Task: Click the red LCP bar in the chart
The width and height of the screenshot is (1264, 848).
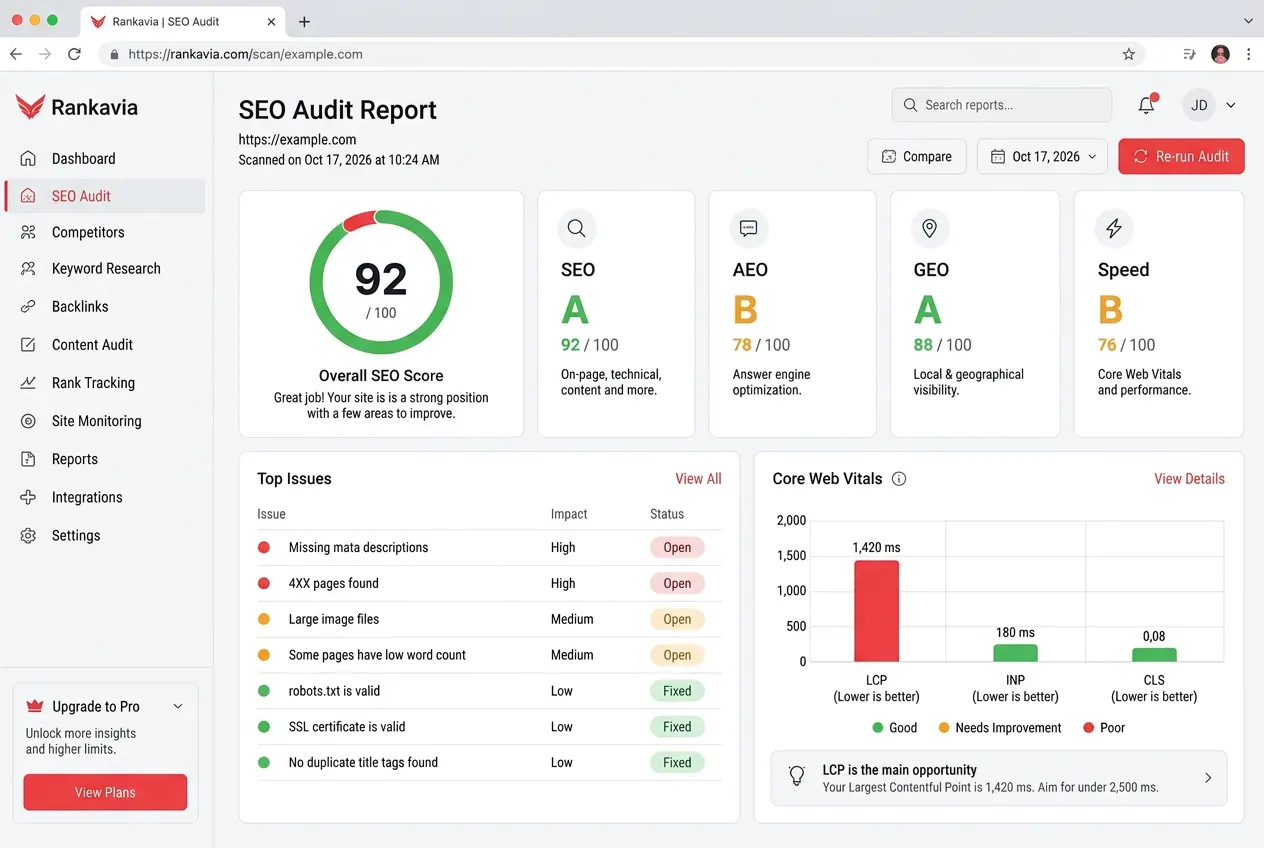Action: click(876, 611)
